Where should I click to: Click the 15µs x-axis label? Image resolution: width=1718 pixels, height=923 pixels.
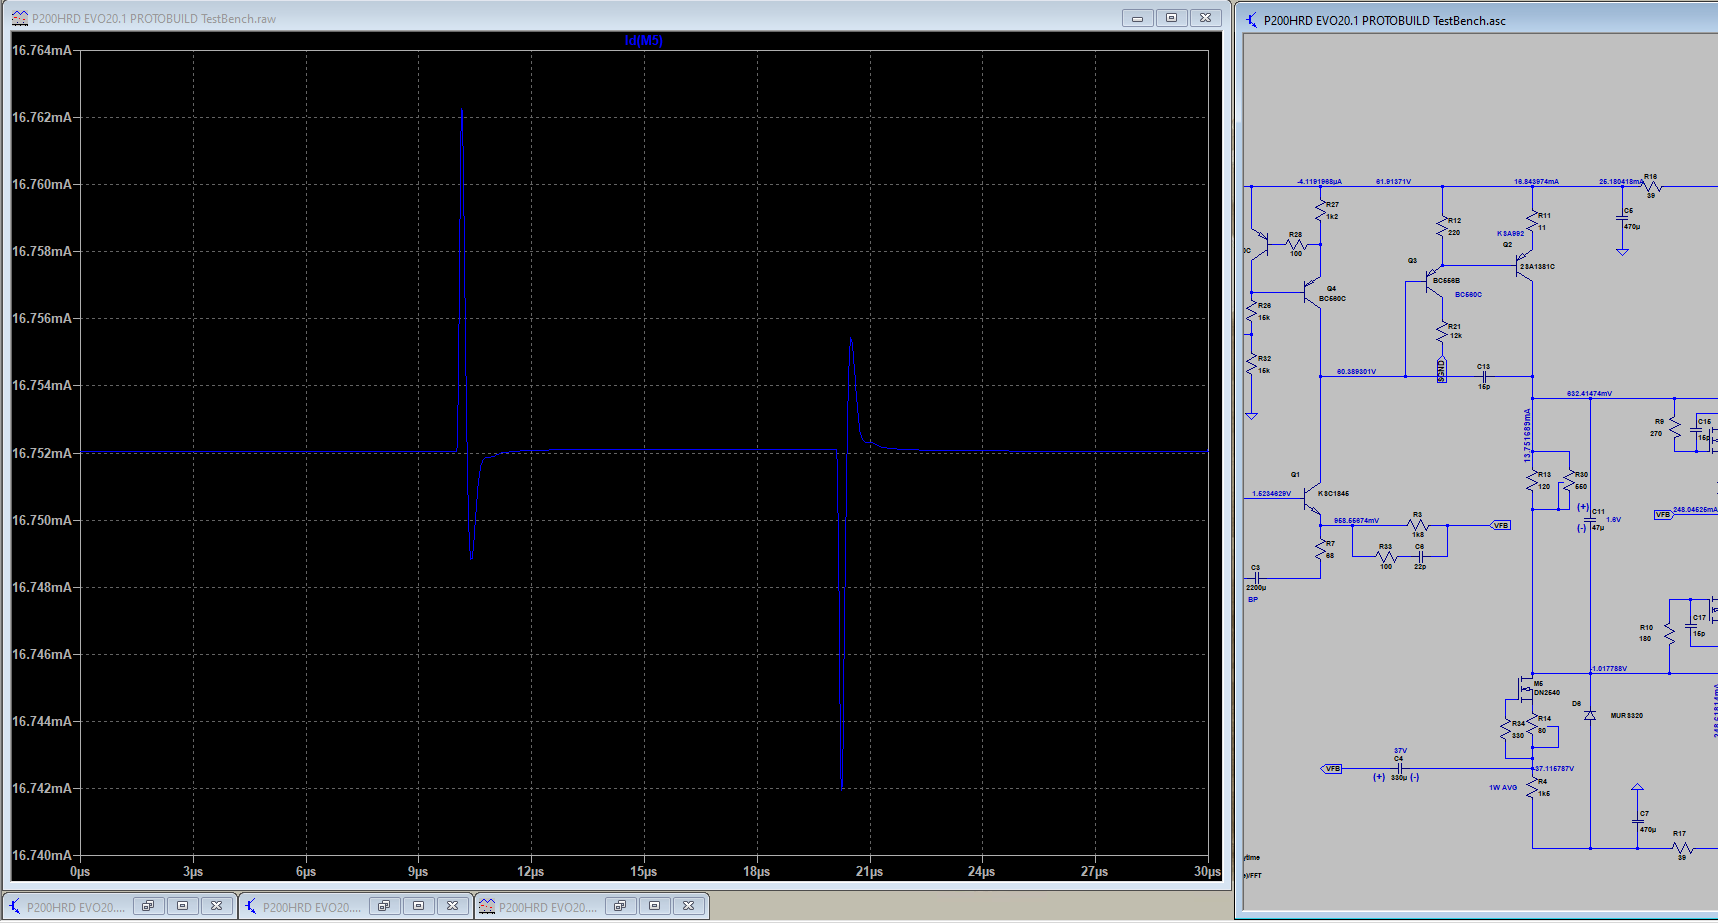click(x=643, y=872)
